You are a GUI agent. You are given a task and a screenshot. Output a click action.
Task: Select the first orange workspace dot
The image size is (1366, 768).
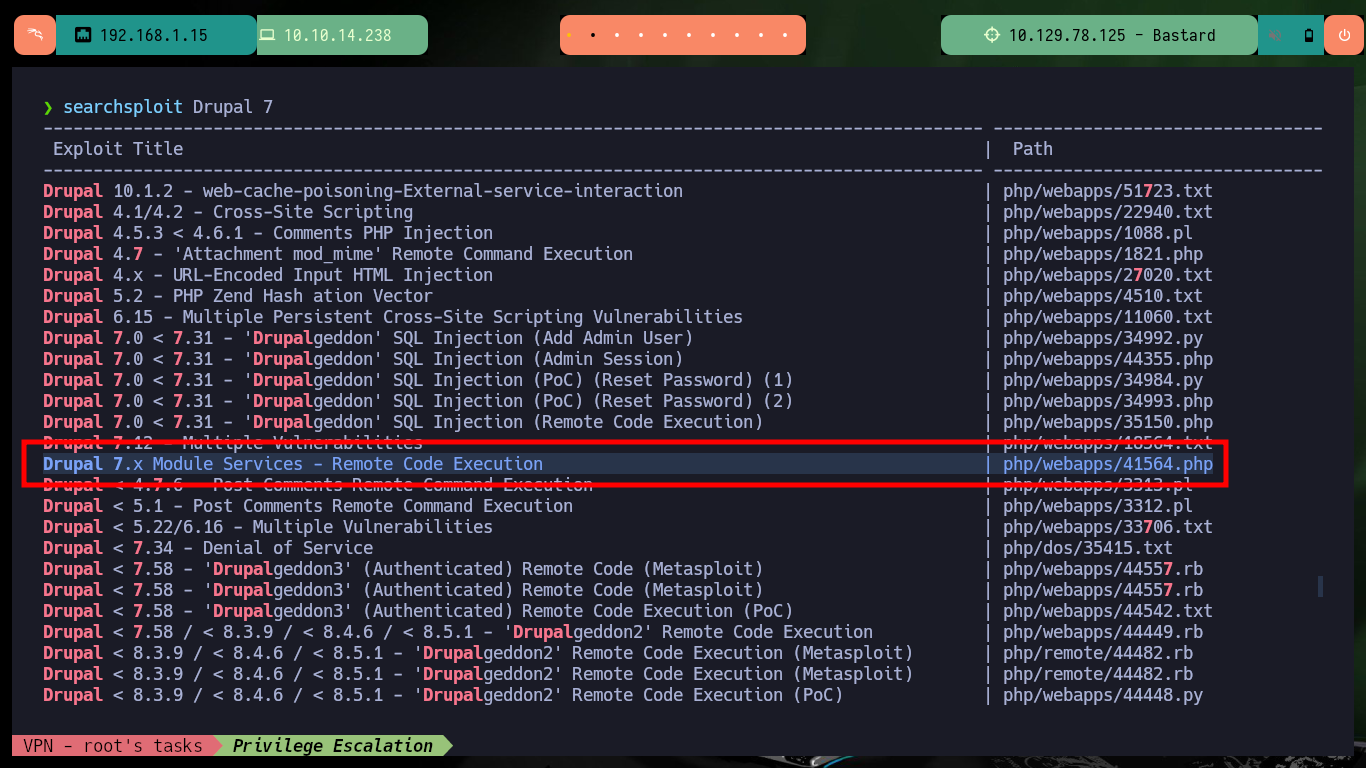(x=569, y=35)
